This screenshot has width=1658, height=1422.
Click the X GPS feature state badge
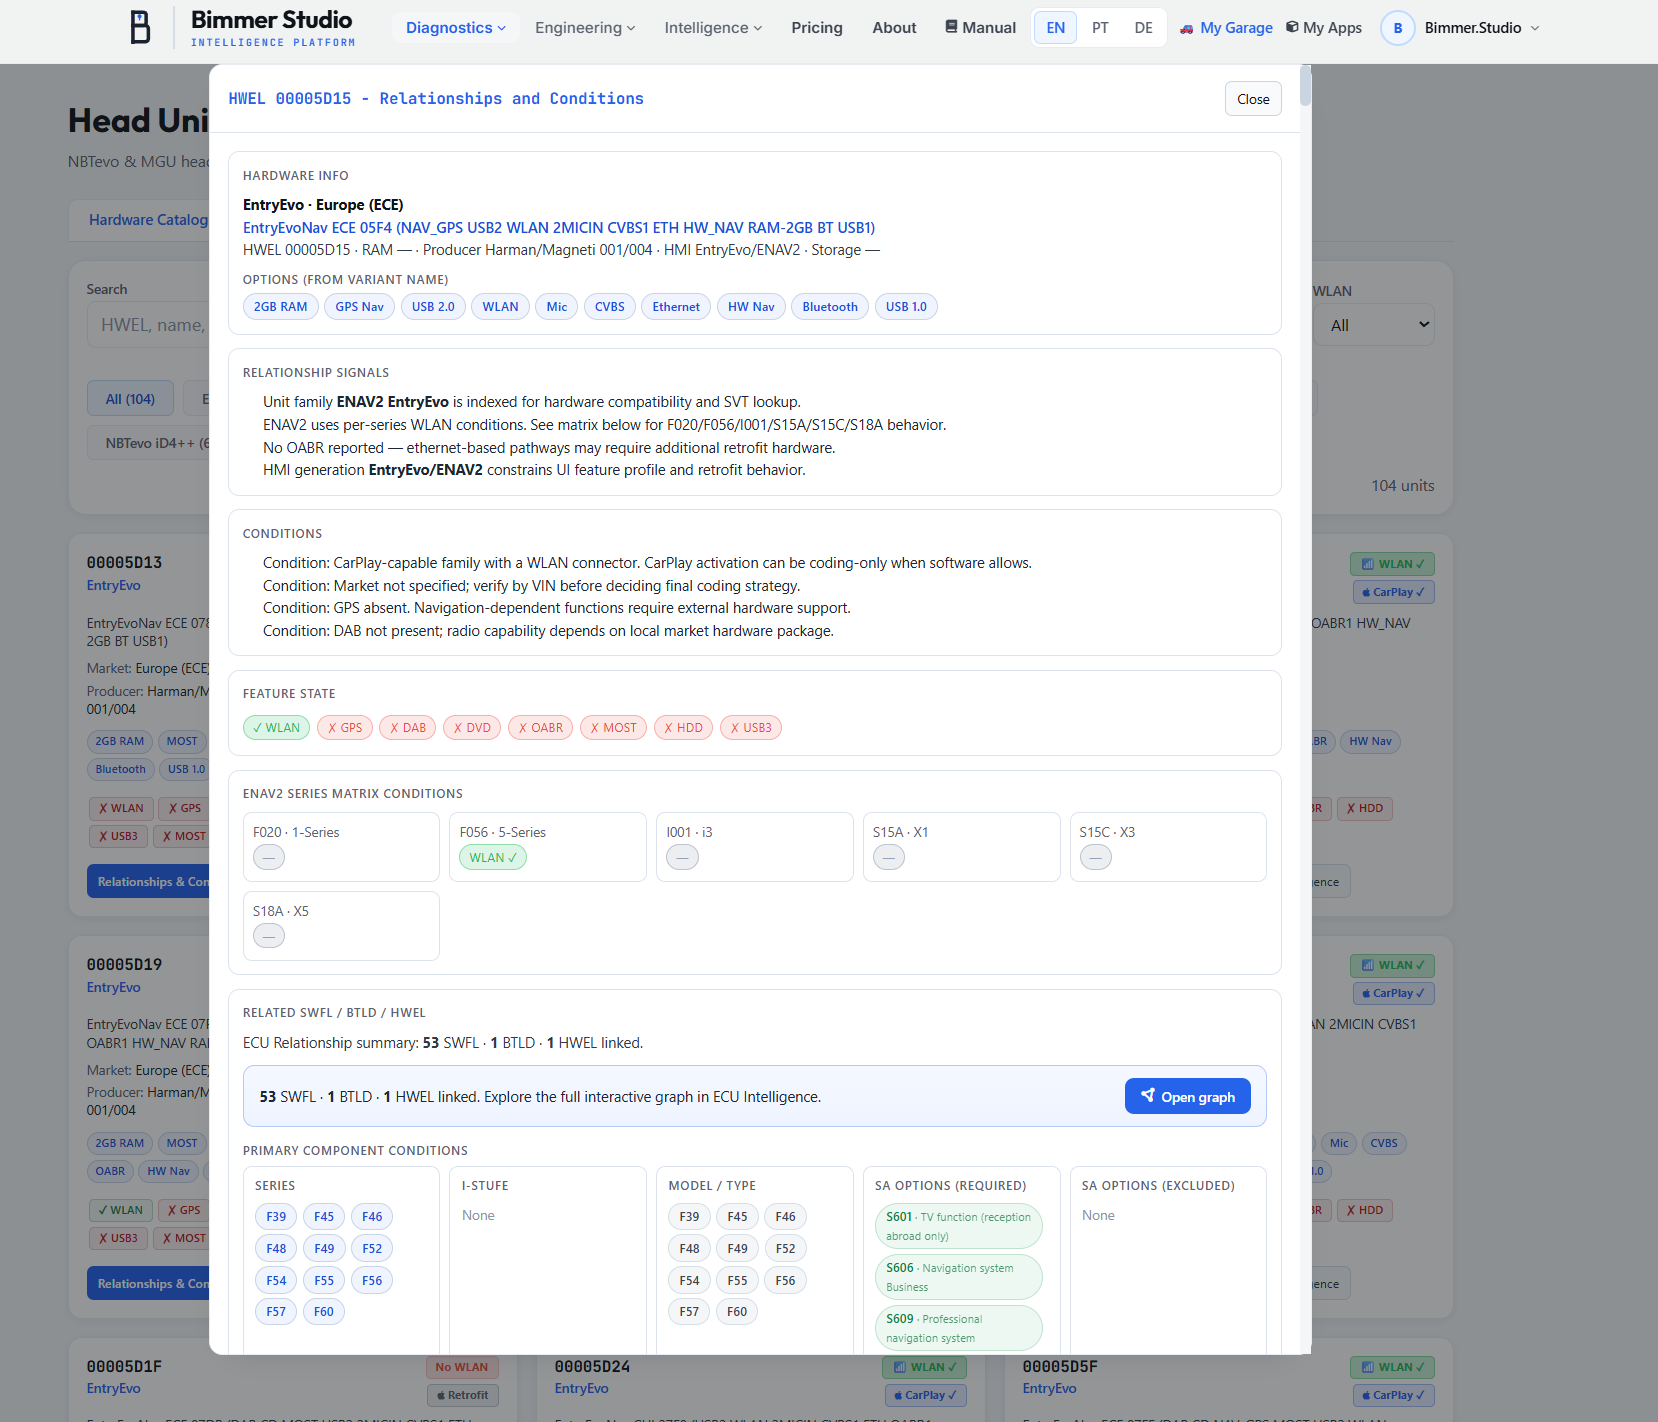pyautogui.click(x=345, y=727)
